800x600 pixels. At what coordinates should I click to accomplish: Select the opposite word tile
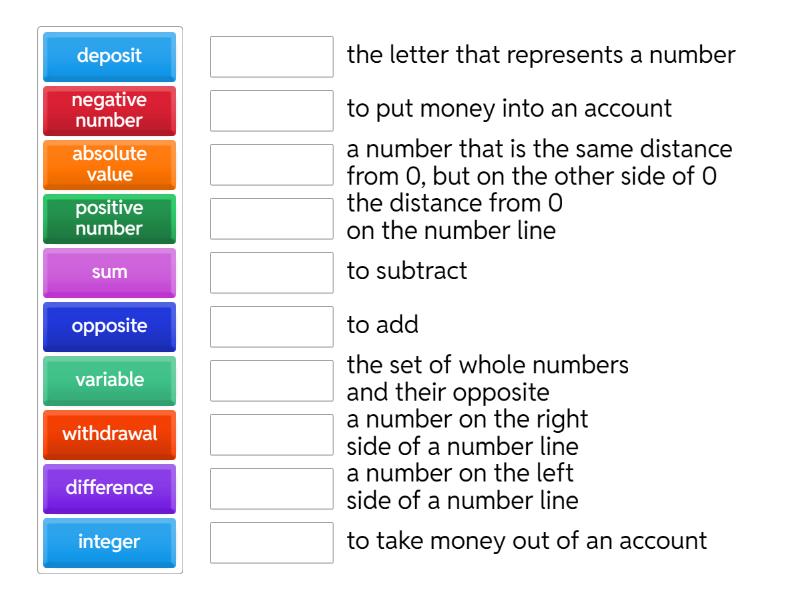click(108, 326)
